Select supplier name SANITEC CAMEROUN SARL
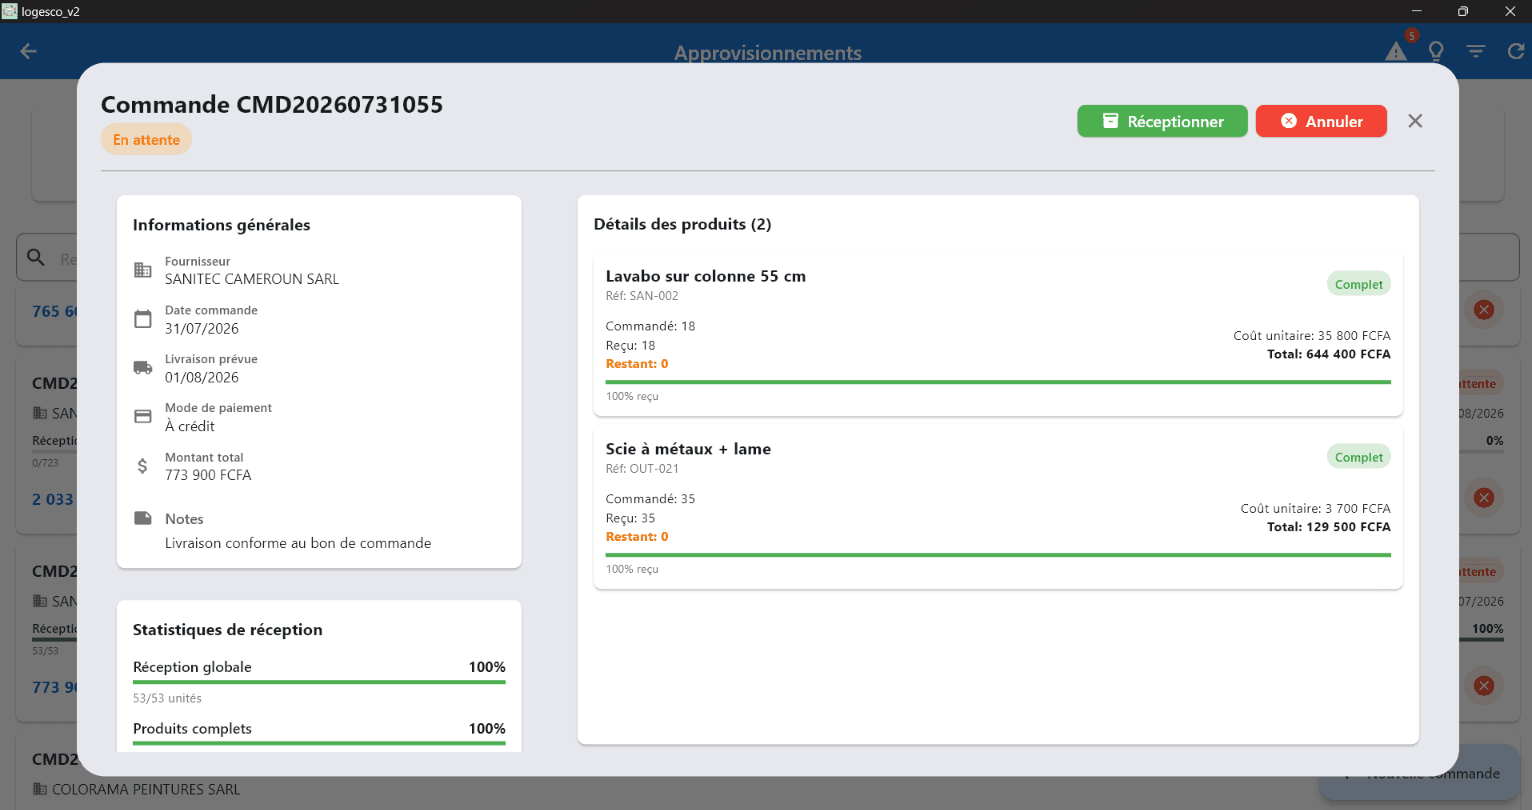 pyautogui.click(x=252, y=279)
